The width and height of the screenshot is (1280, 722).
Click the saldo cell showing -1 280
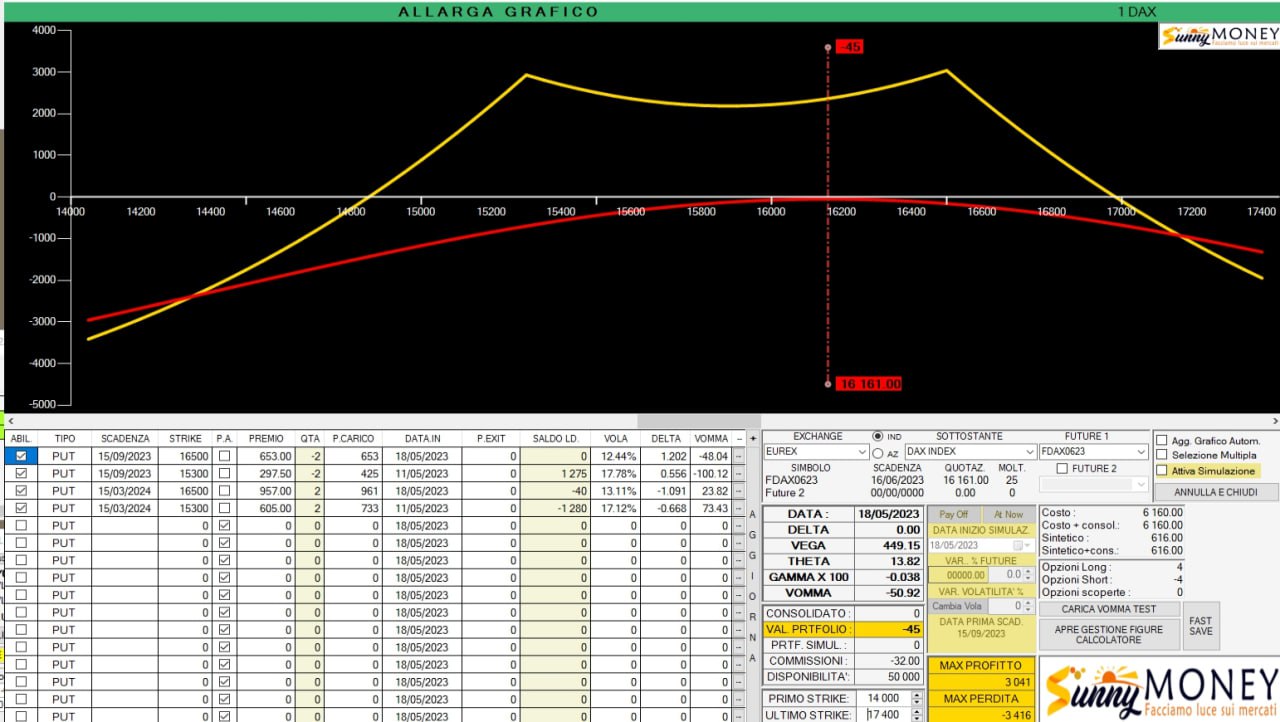coord(555,508)
